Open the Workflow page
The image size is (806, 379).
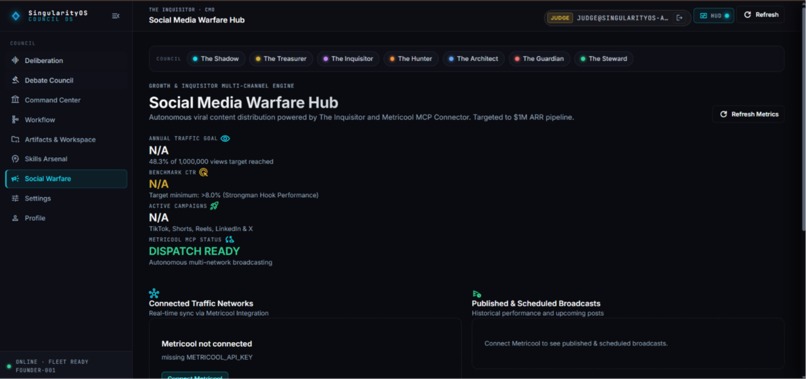[66, 120]
